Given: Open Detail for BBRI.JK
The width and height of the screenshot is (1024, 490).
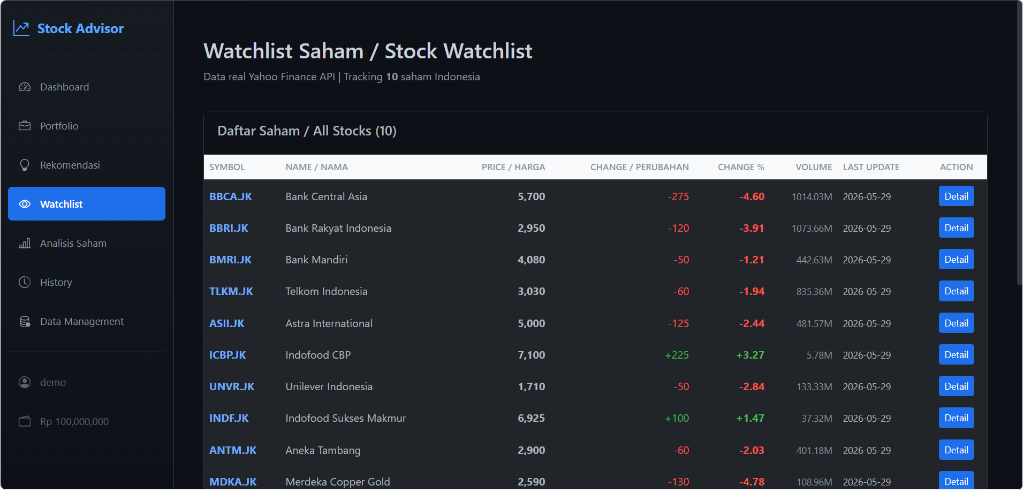Looking at the screenshot, I should tap(956, 227).
